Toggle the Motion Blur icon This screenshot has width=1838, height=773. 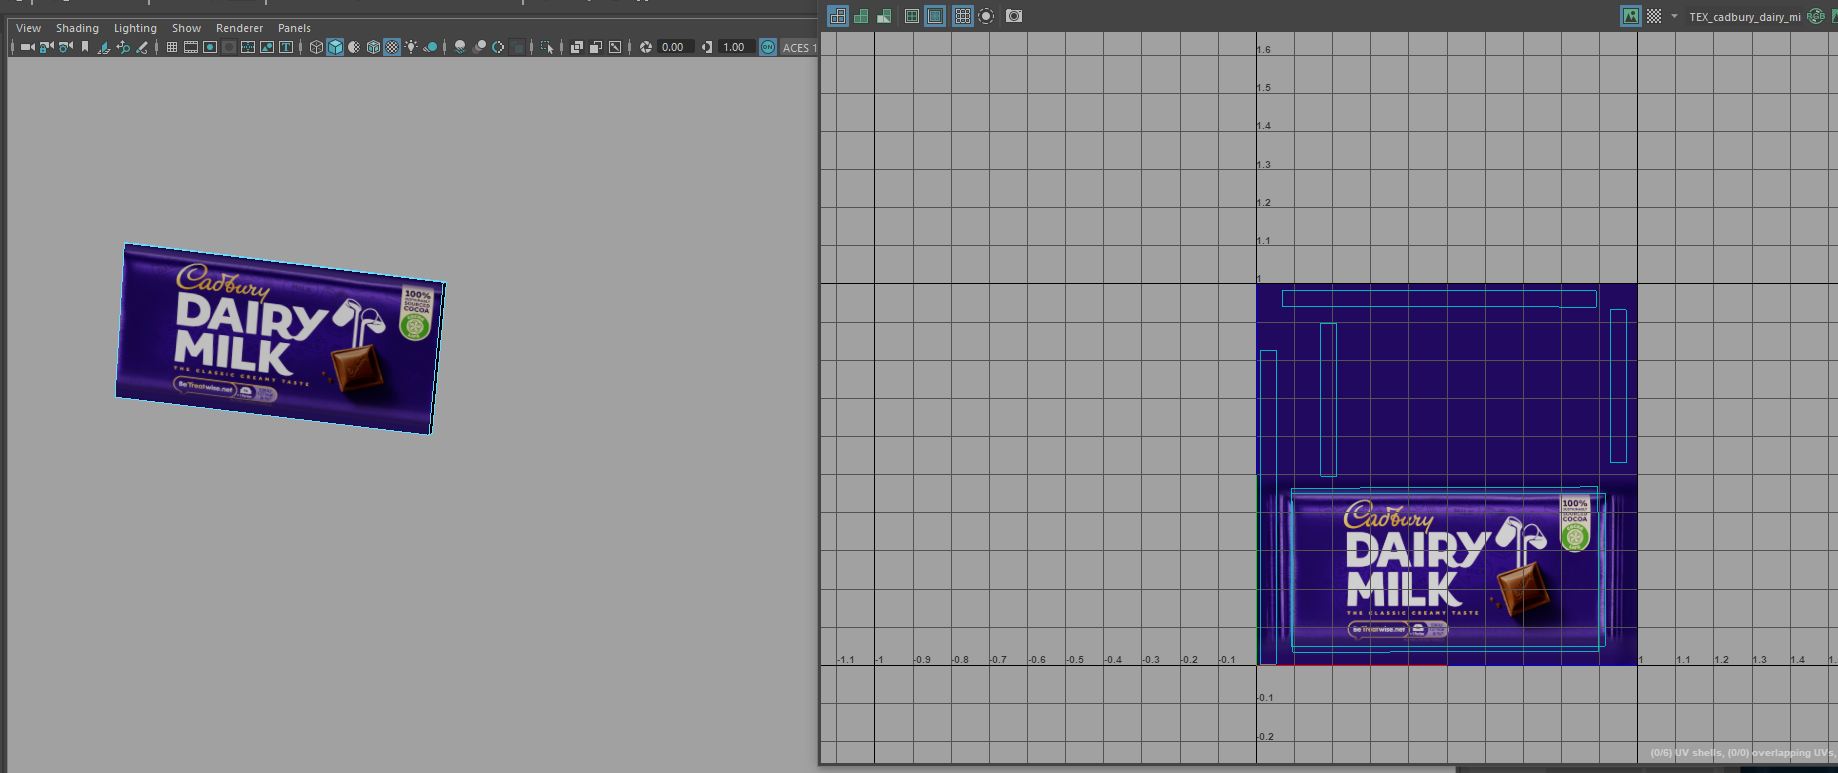coord(480,47)
